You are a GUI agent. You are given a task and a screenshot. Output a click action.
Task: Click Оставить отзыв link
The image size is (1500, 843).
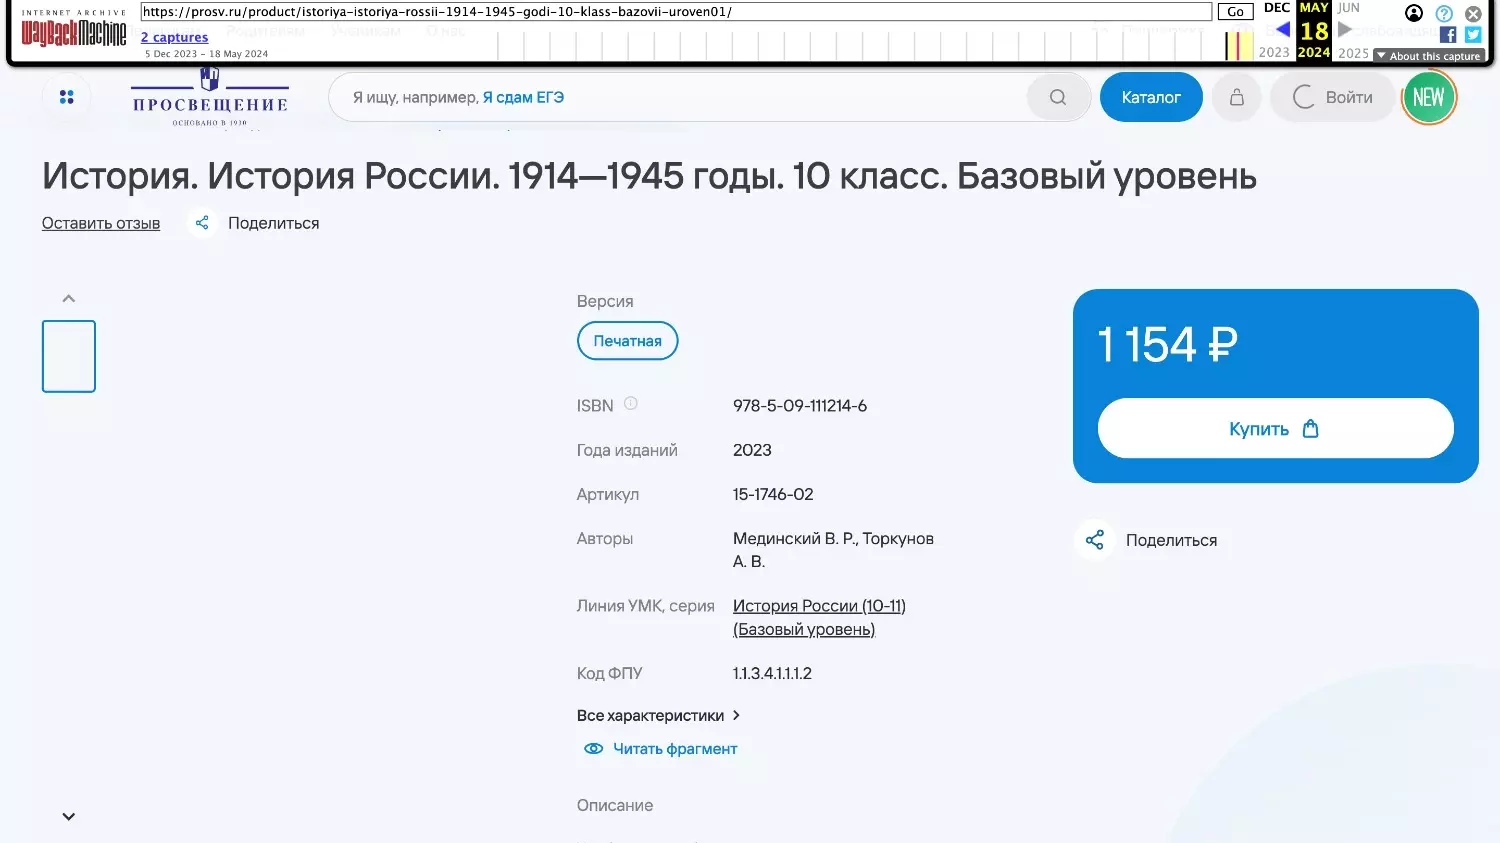[101, 223]
